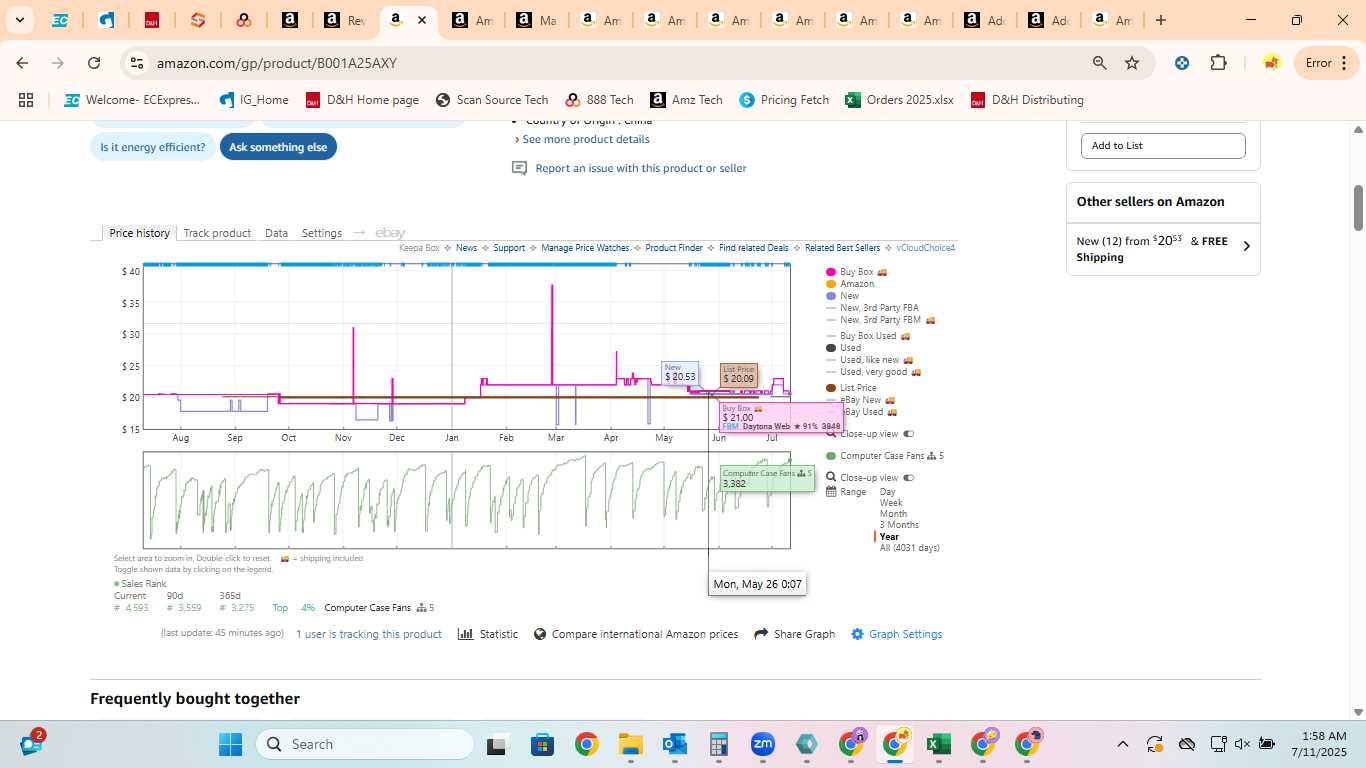The image size is (1366, 768).
Task: Toggle New, 3rd Party FBA legend entry
Action: click(x=872, y=308)
